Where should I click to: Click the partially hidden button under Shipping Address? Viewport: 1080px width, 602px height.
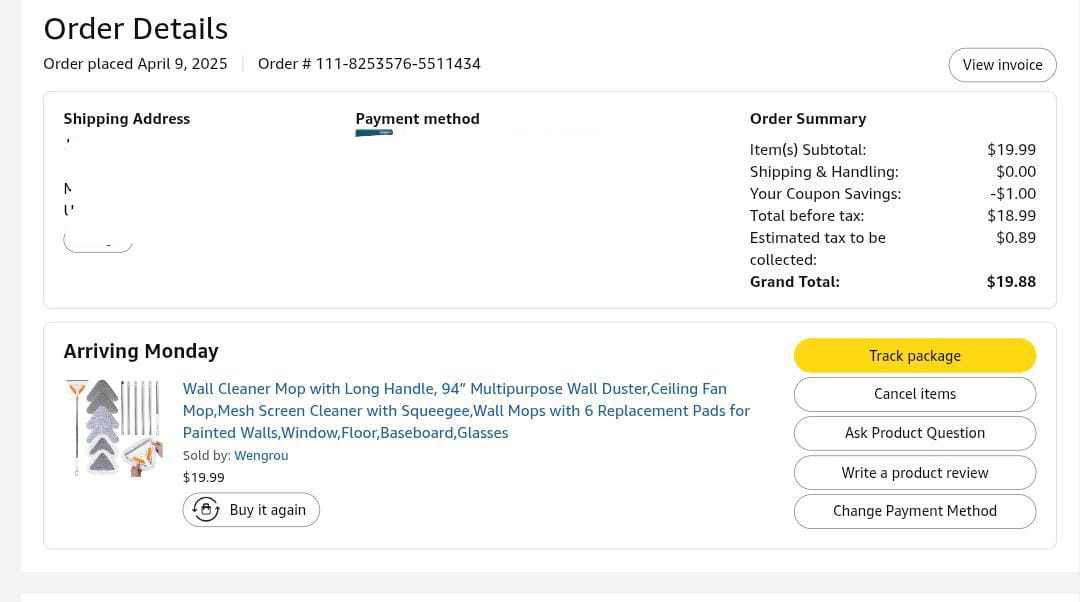pos(98,242)
